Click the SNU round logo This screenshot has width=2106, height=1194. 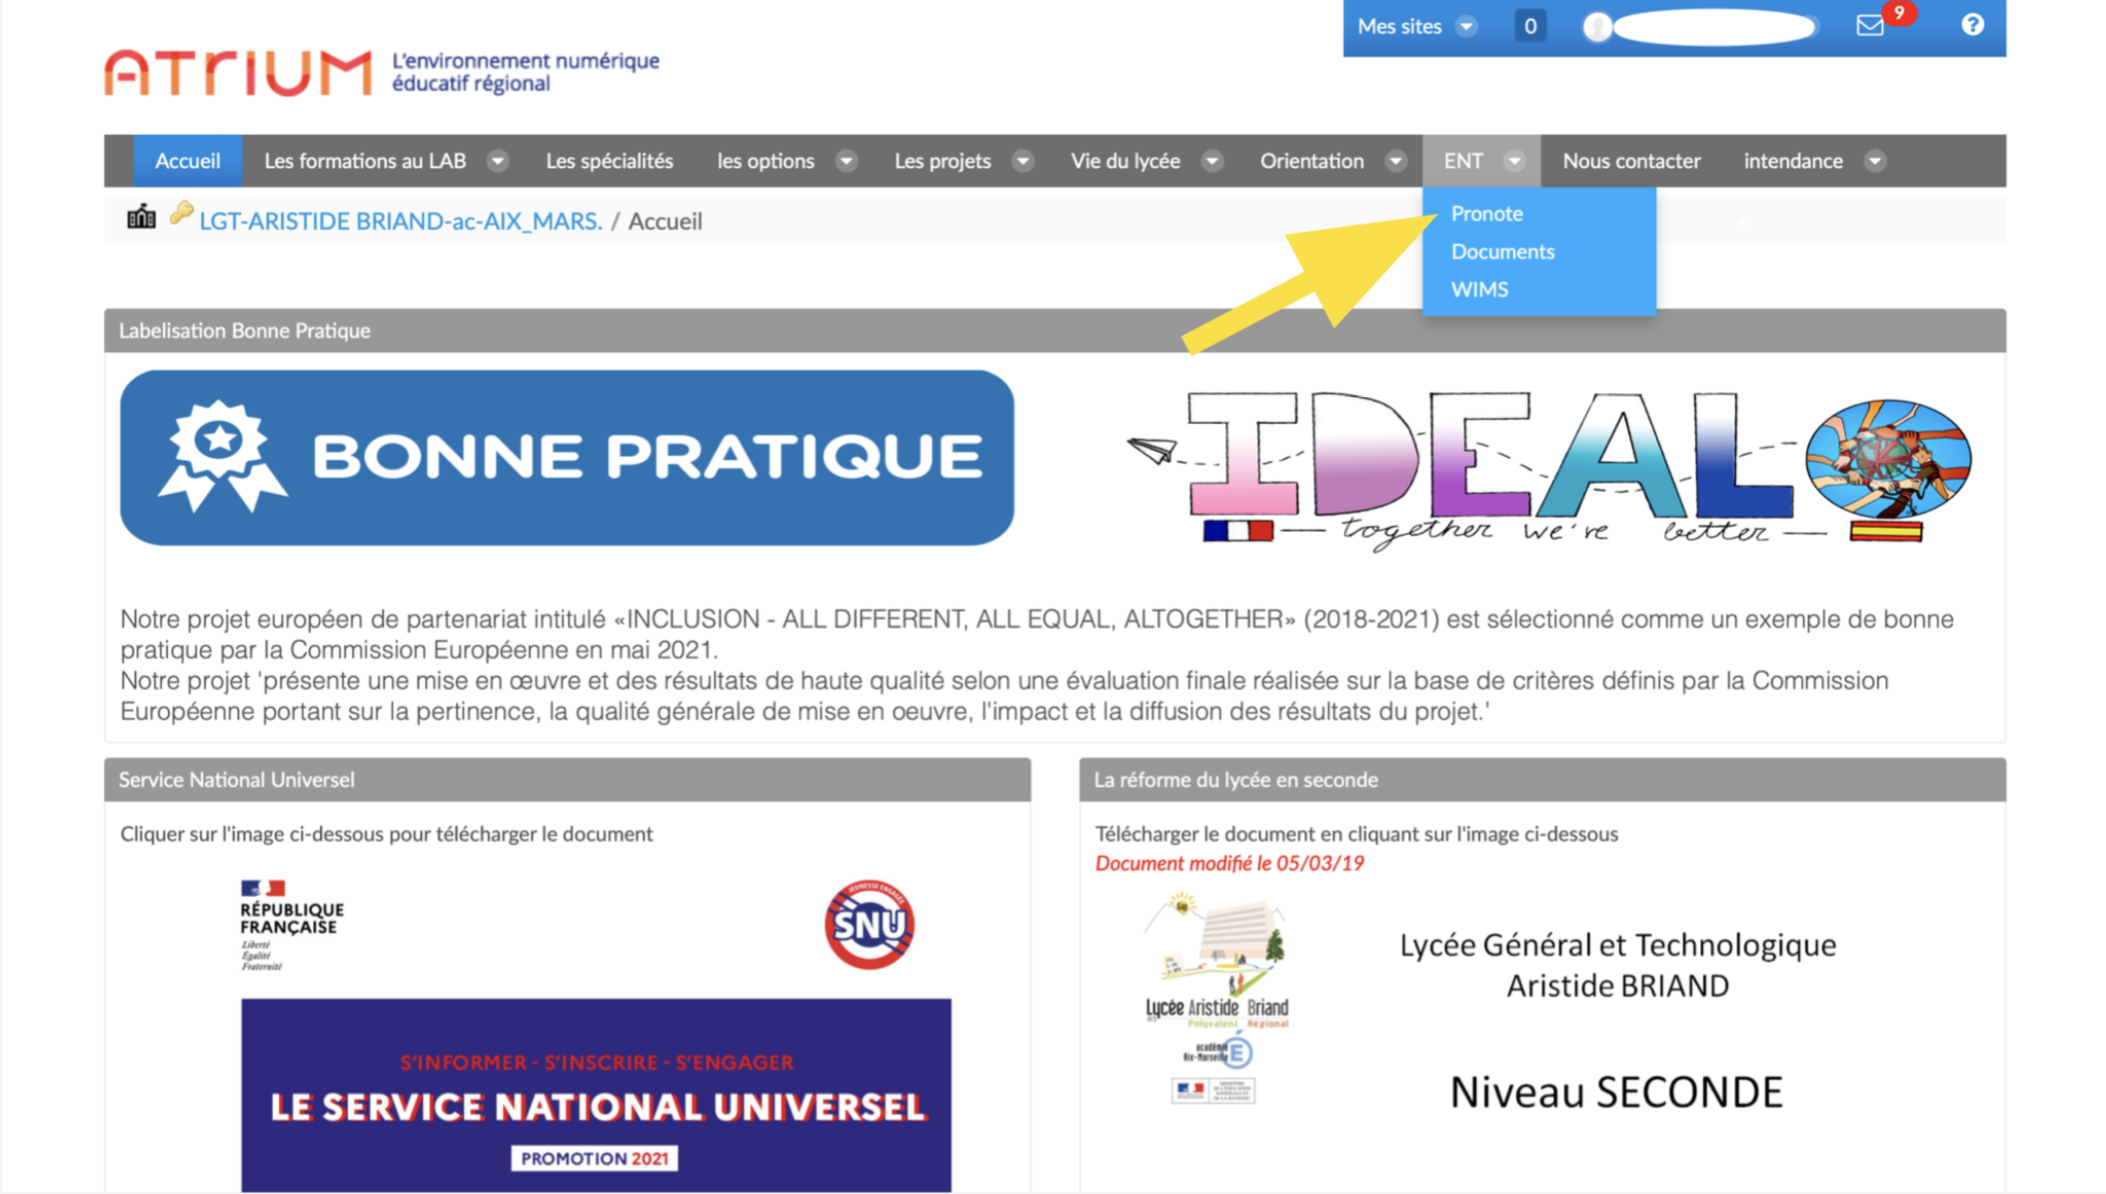coord(869,925)
